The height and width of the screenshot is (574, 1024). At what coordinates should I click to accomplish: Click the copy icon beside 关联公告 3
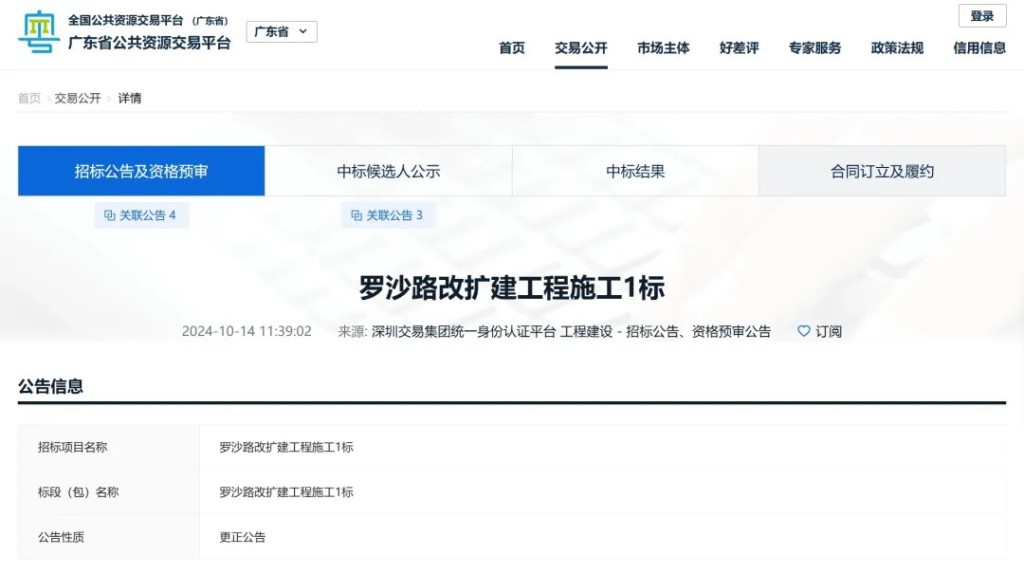pyautogui.click(x=356, y=215)
